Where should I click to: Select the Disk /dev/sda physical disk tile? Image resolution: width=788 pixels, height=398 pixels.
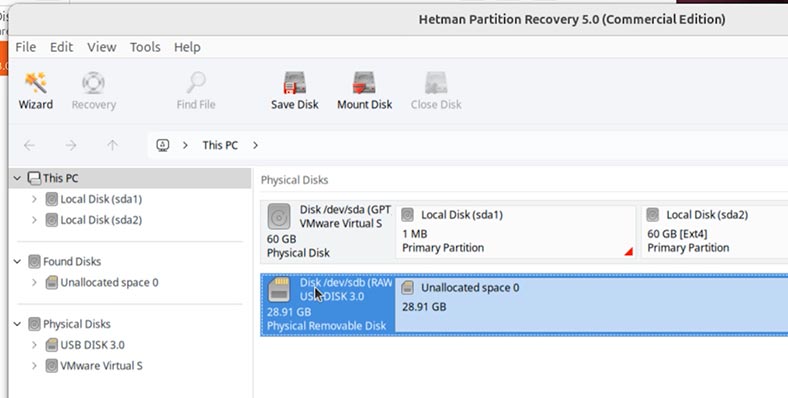pos(328,231)
